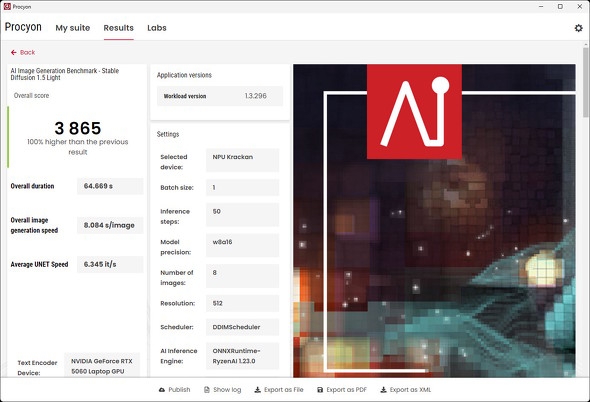
Task: Click the AI Inference Engine label
Action: (x=179, y=356)
